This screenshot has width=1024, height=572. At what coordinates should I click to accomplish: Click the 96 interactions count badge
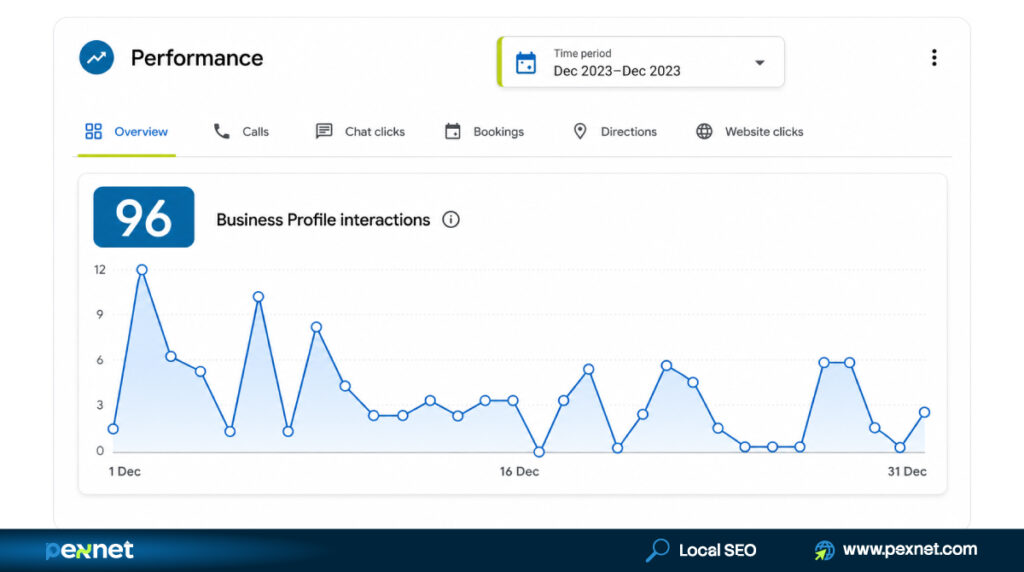pyautogui.click(x=144, y=217)
